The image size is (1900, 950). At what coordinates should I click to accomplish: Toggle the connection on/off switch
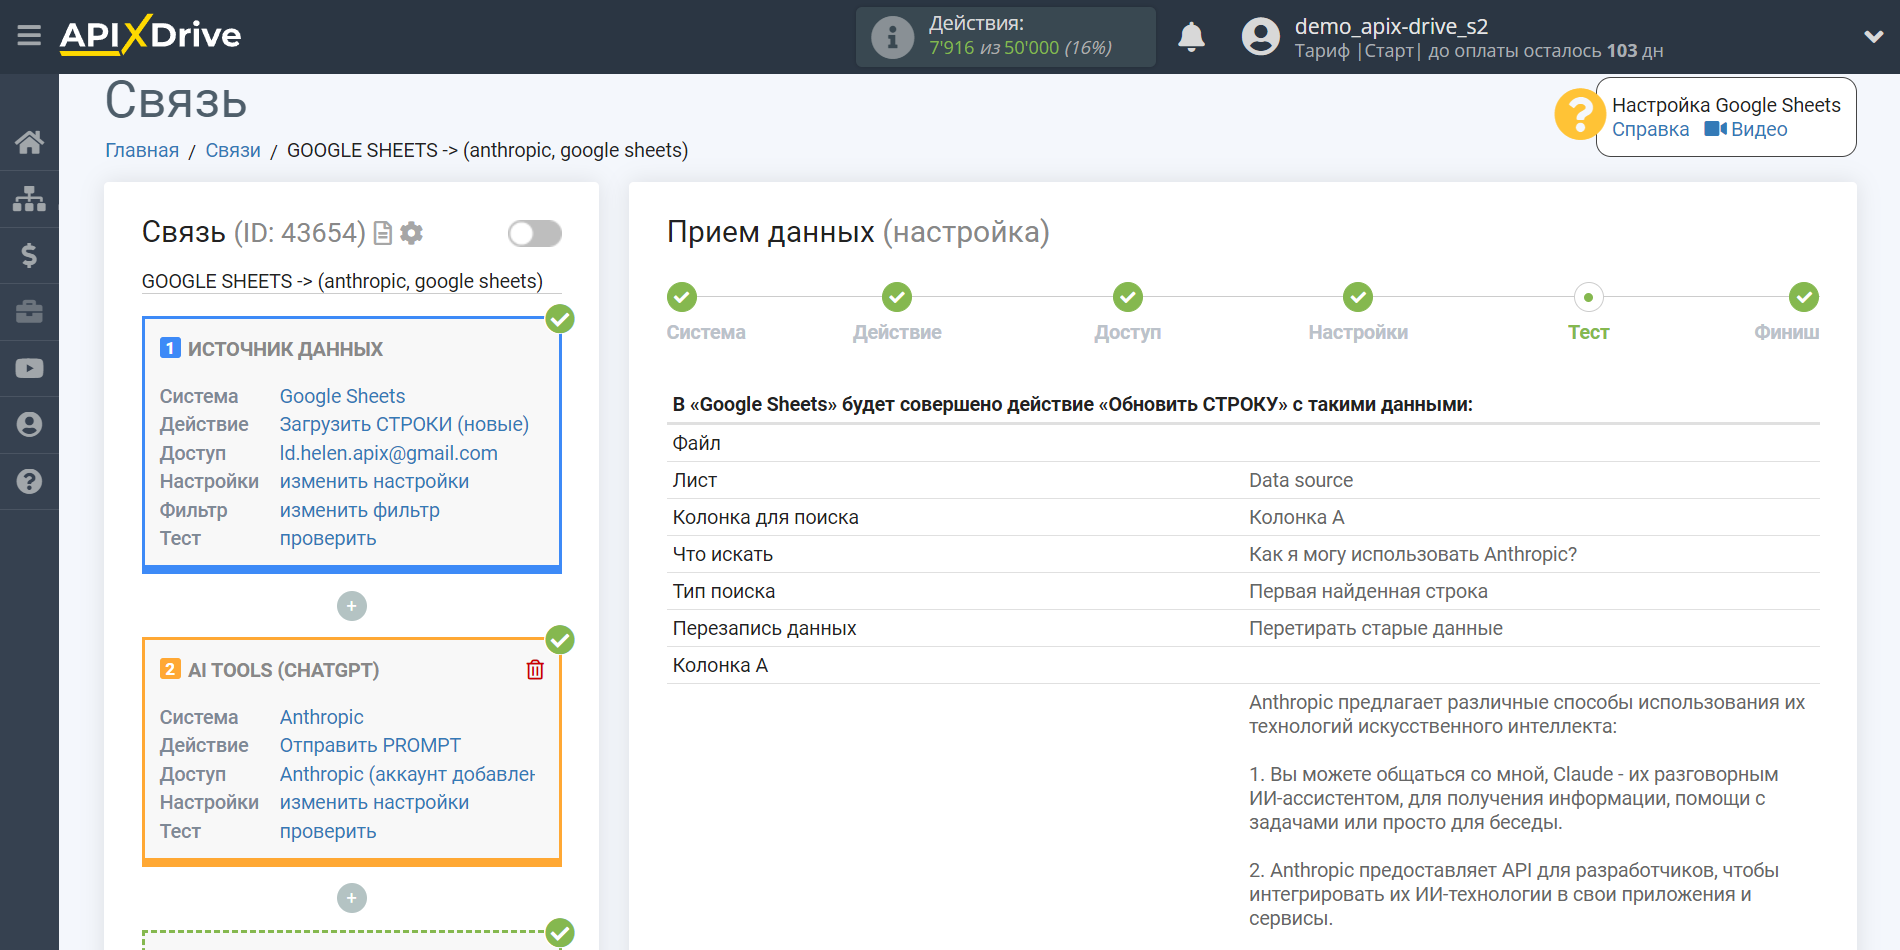click(x=534, y=234)
